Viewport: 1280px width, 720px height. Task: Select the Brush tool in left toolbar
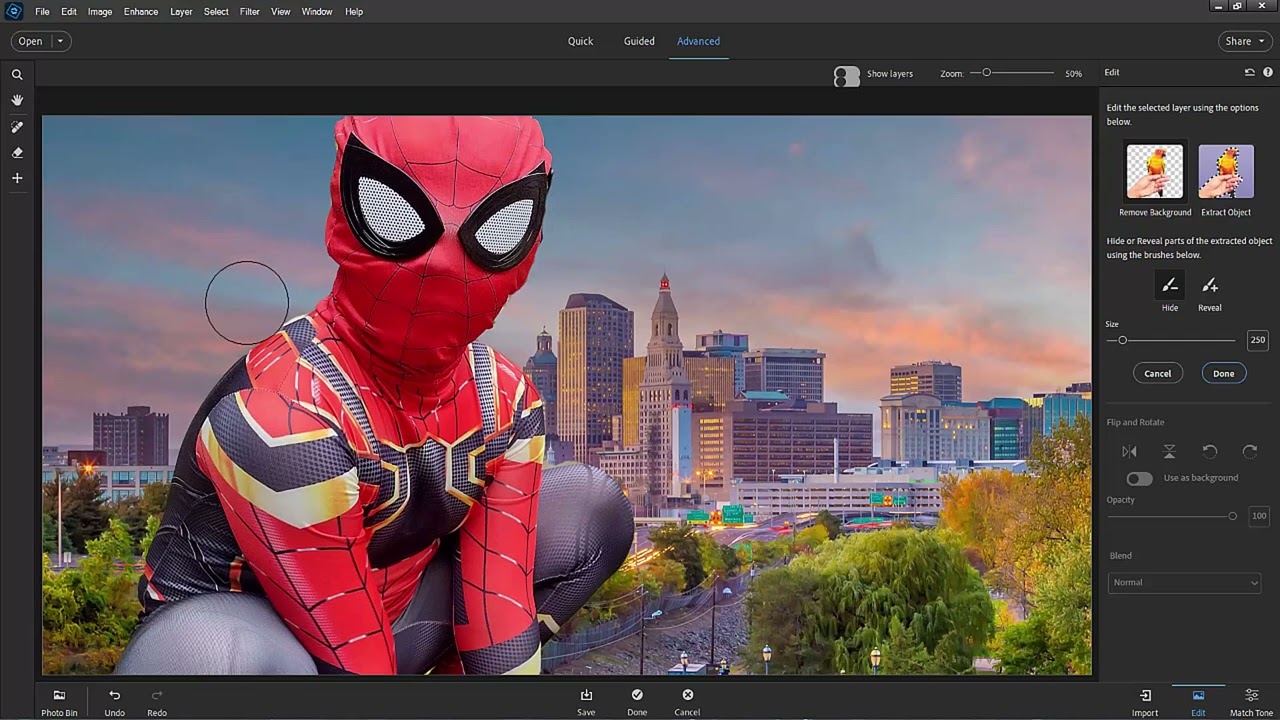[17, 127]
